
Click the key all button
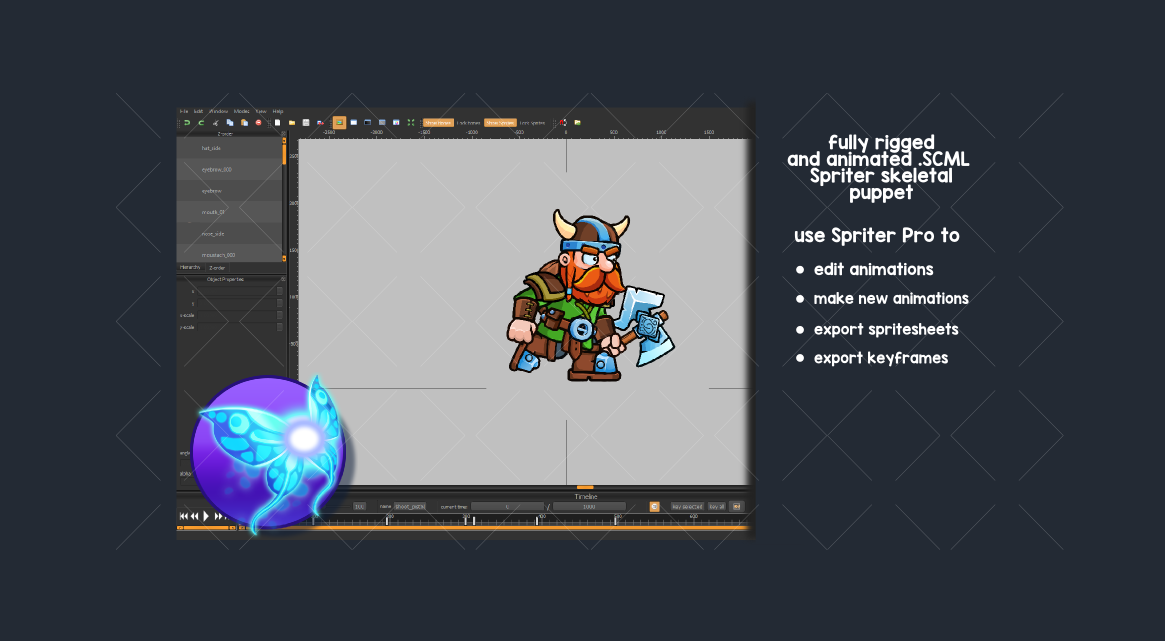coord(717,507)
